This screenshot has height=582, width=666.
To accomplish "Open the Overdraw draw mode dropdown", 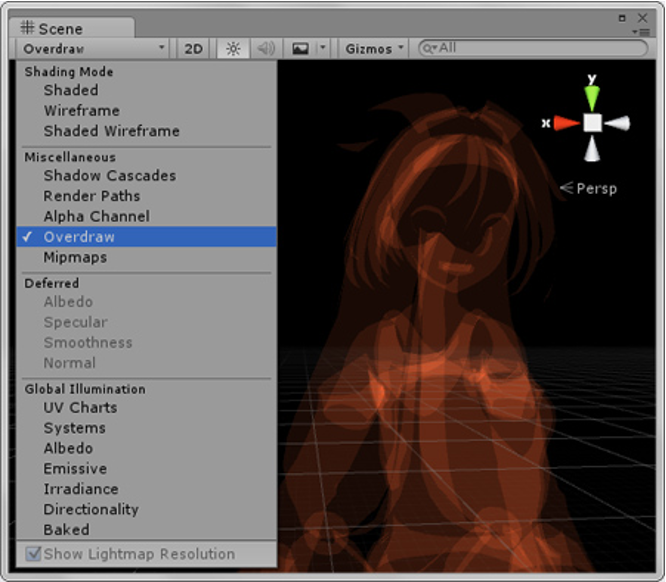I will pyautogui.click(x=93, y=49).
